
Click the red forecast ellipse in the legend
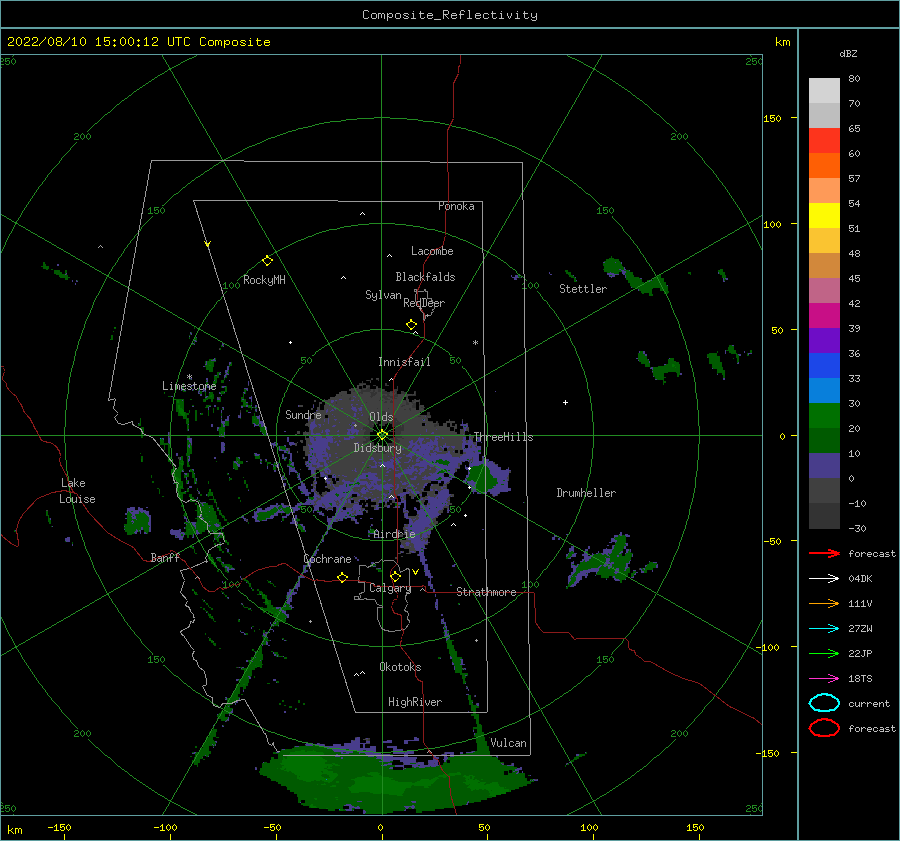(x=824, y=728)
